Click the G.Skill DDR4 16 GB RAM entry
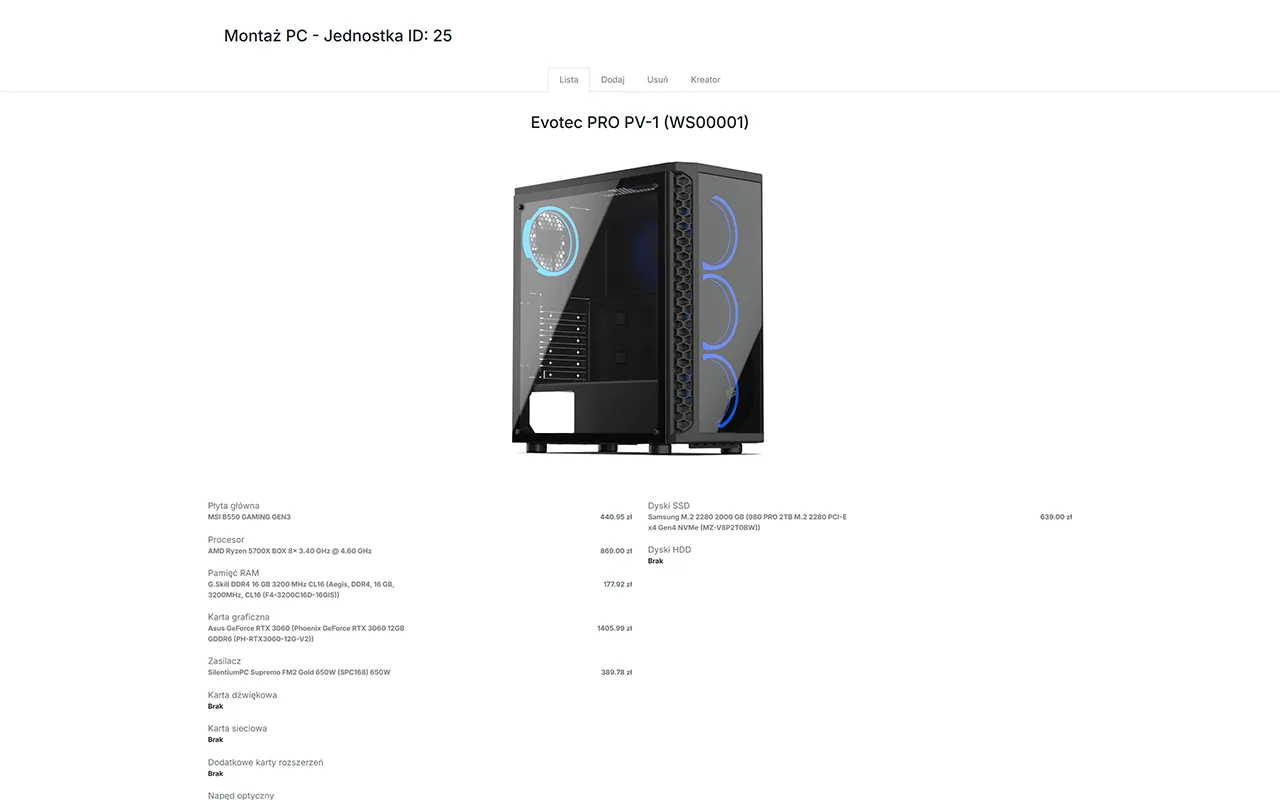Viewport: 1280px width, 800px height. tap(301, 590)
